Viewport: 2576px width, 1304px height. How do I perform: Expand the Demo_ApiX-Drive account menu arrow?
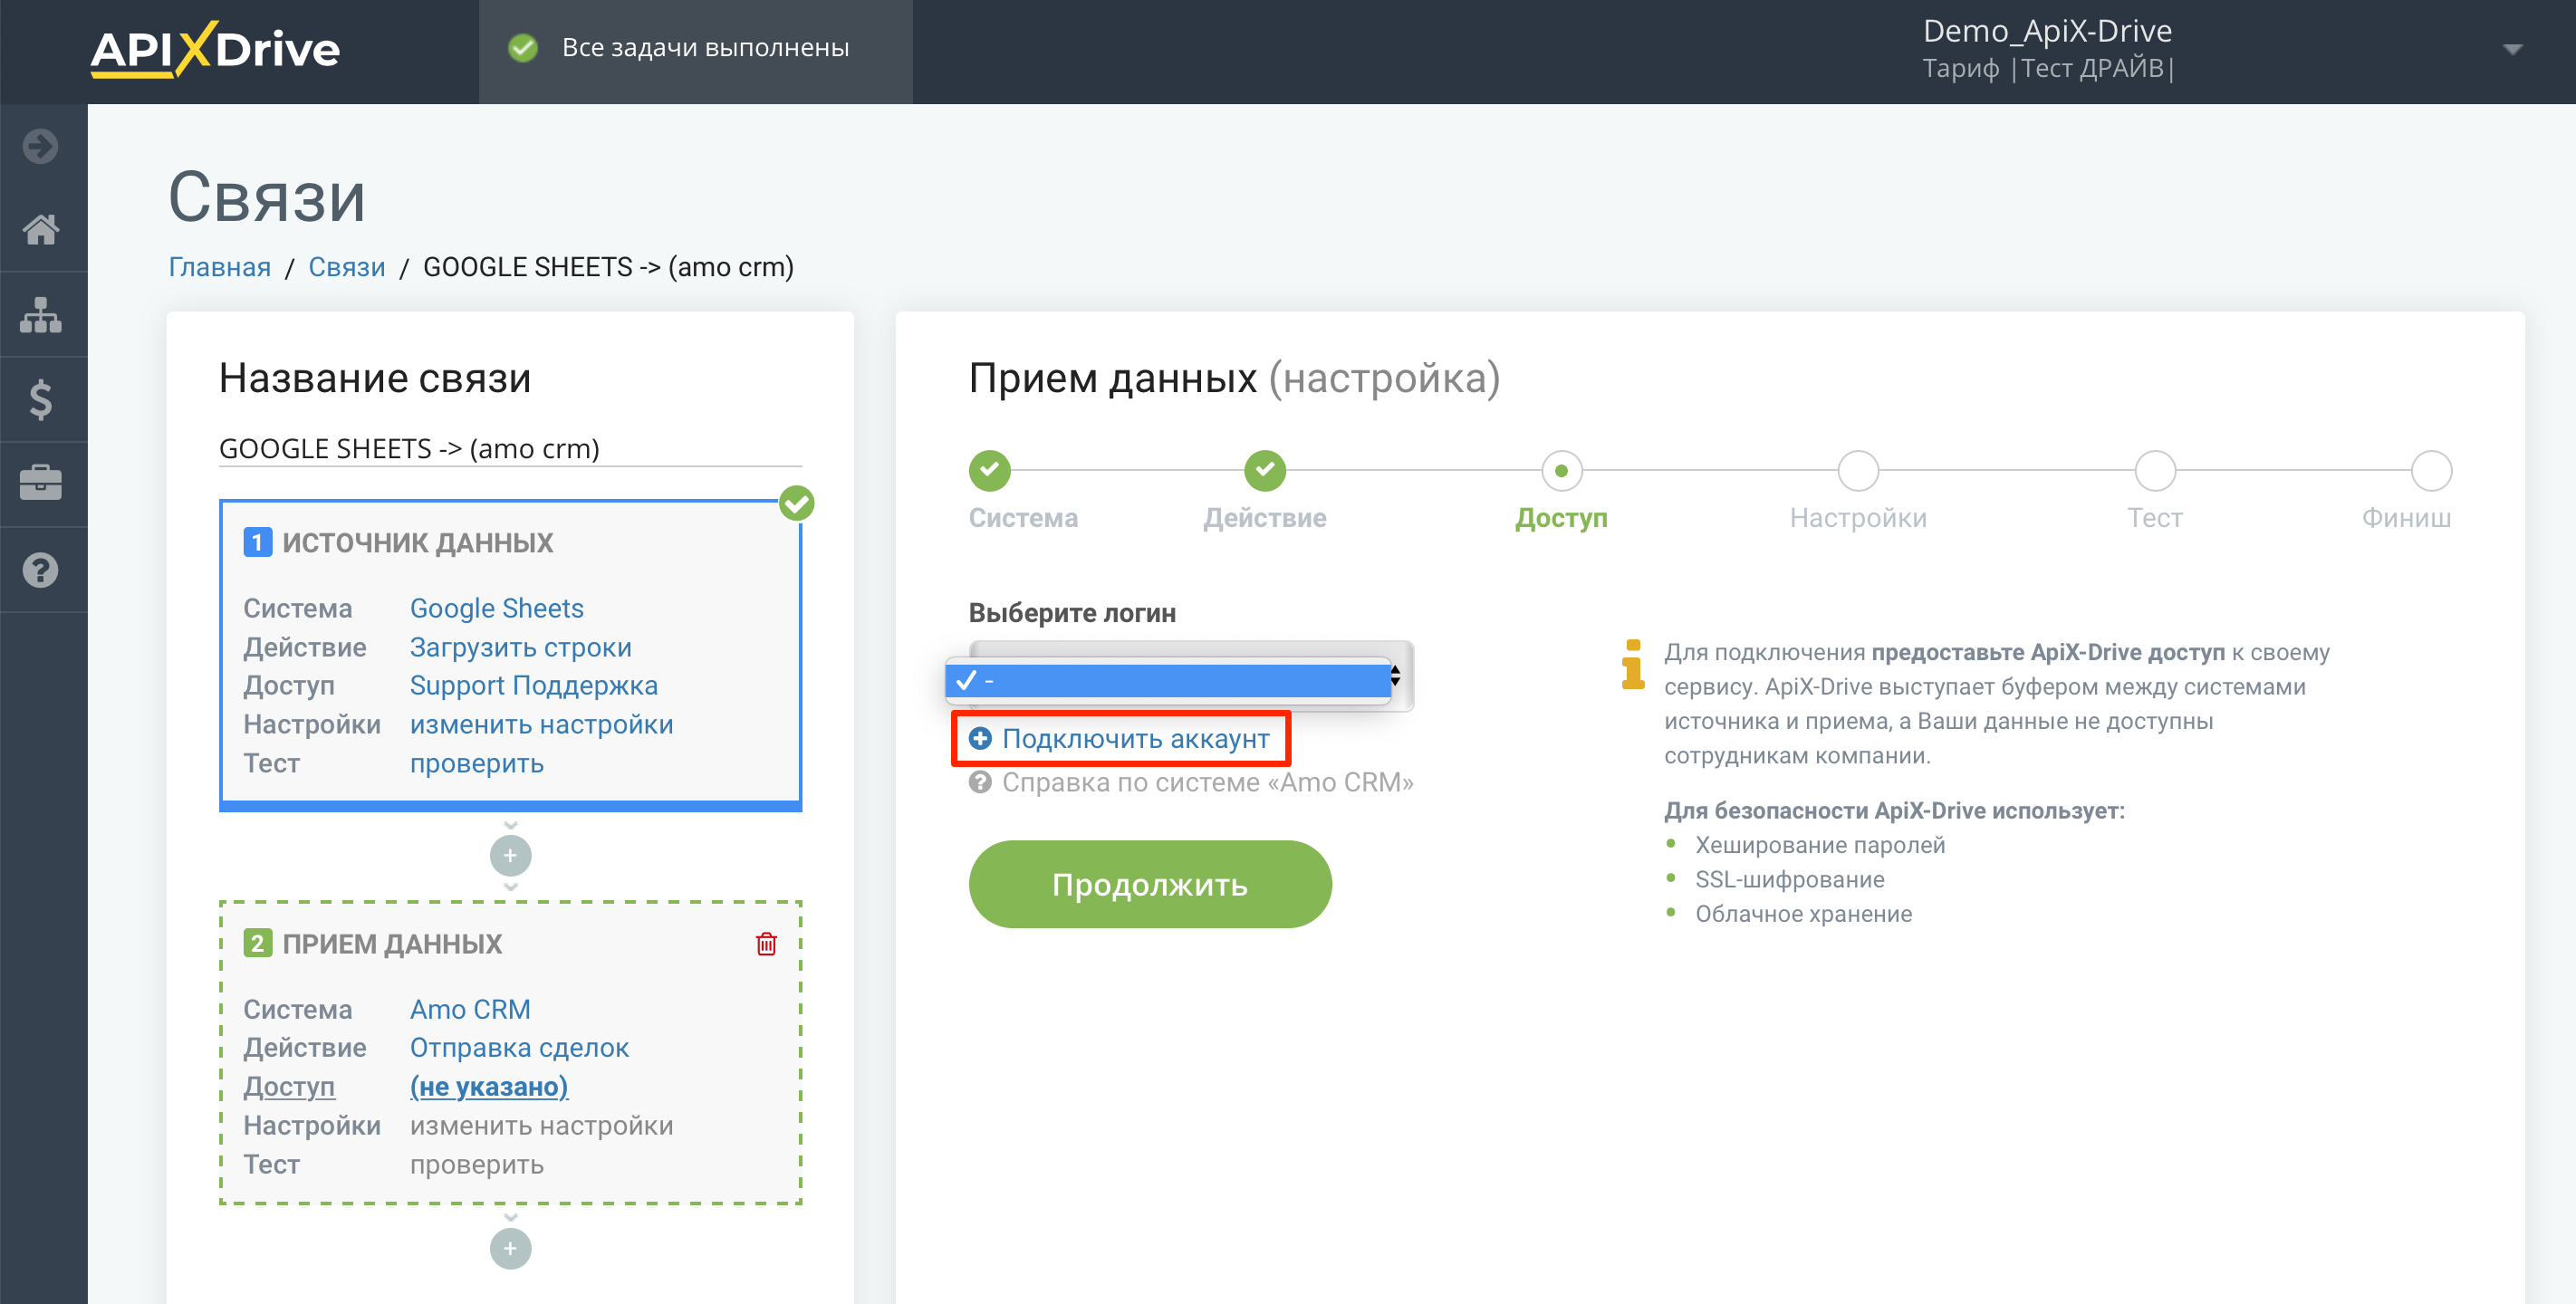point(2511,49)
